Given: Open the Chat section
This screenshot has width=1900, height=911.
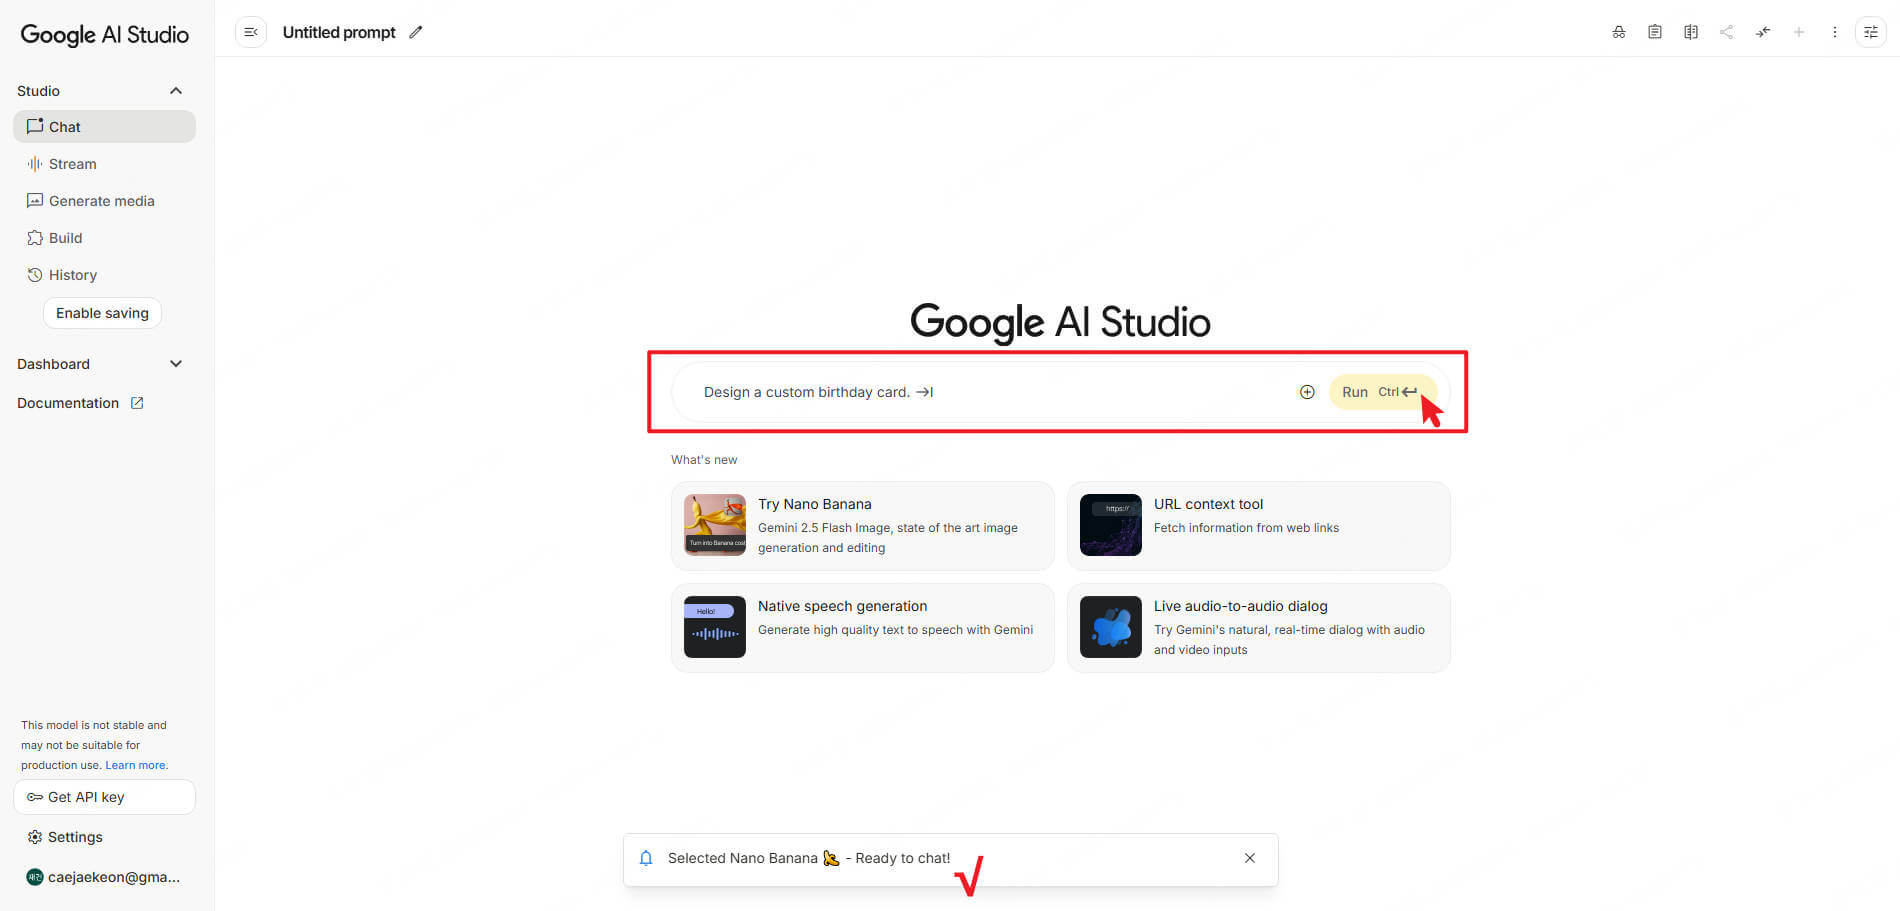Looking at the screenshot, I should [104, 127].
